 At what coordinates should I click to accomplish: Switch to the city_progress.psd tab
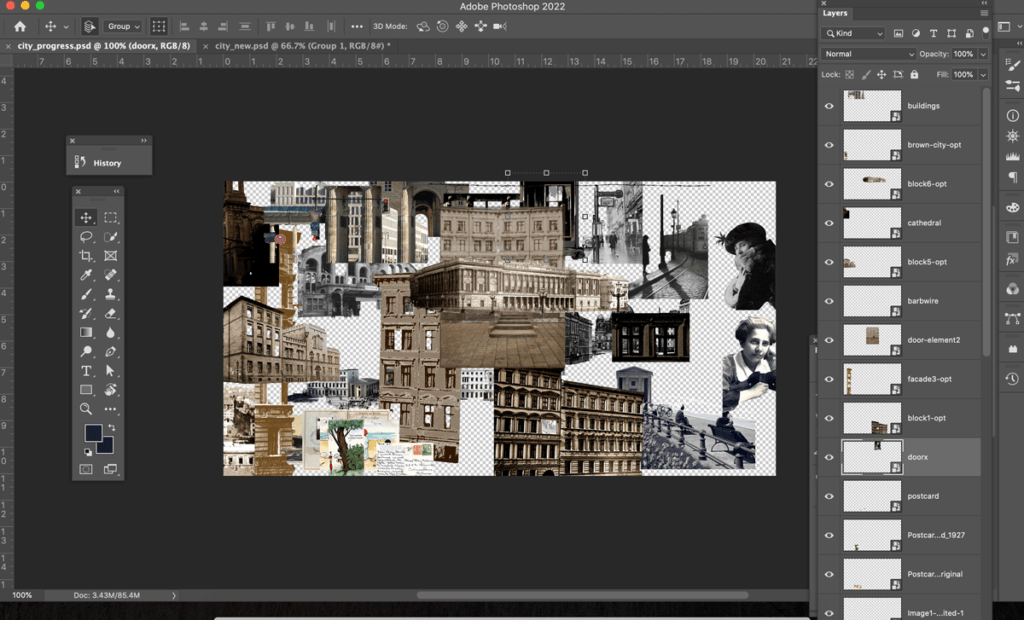pyautogui.click(x=100, y=46)
